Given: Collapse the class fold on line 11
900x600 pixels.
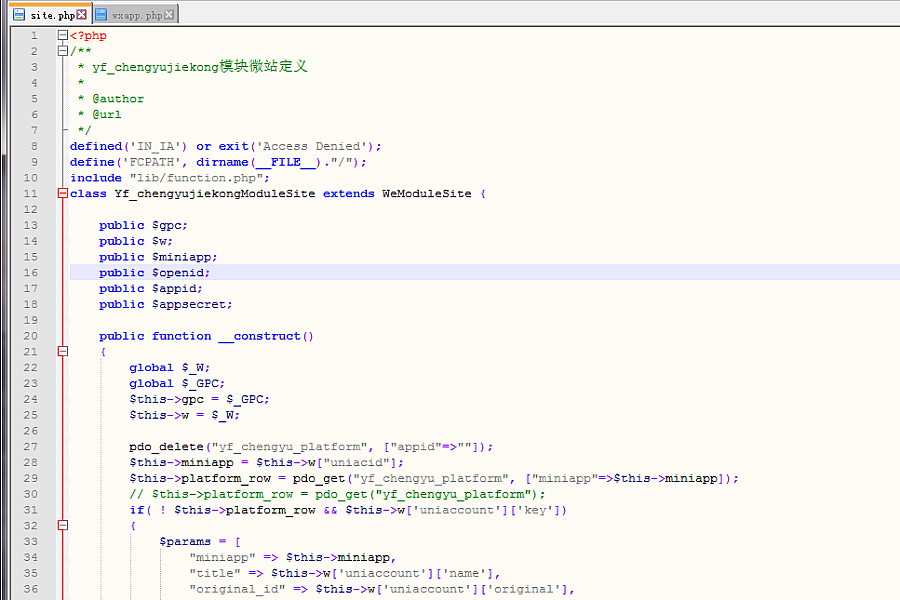Looking at the screenshot, I should [63, 193].
